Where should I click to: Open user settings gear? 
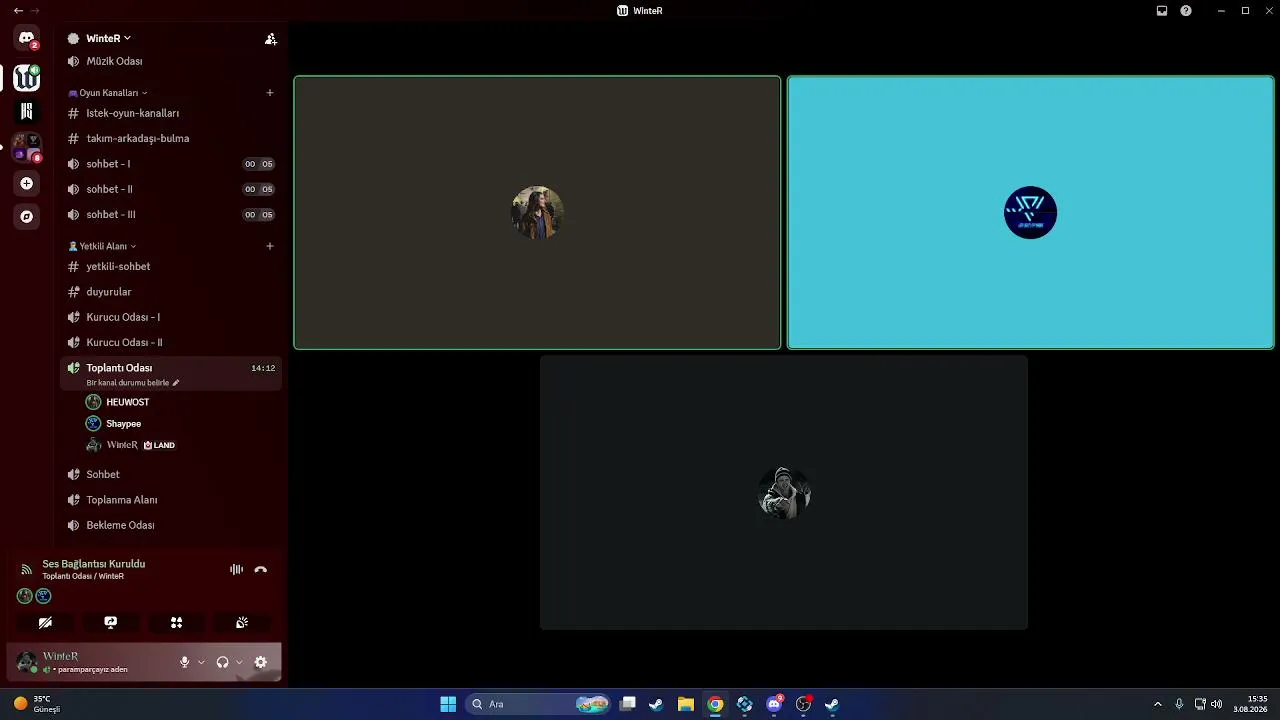coord(261,662)
